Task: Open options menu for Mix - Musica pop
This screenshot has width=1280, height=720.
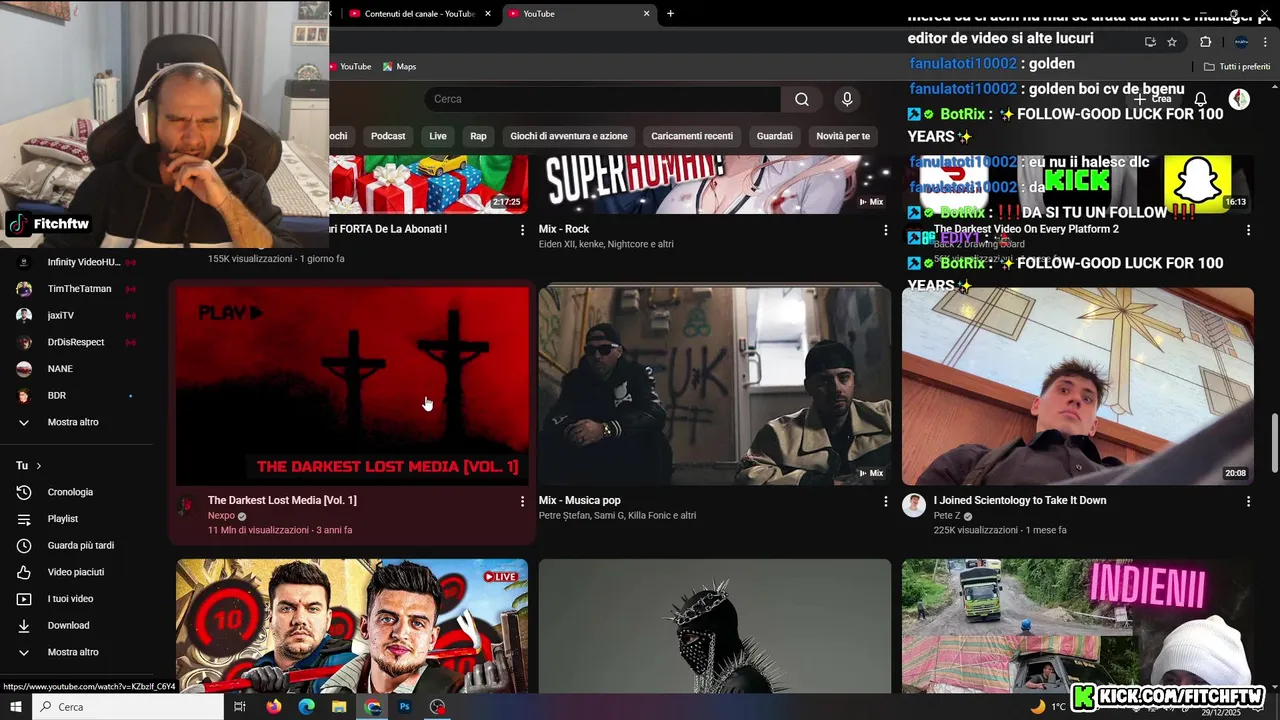Action: pyautogui.click(x=885, y=500)
